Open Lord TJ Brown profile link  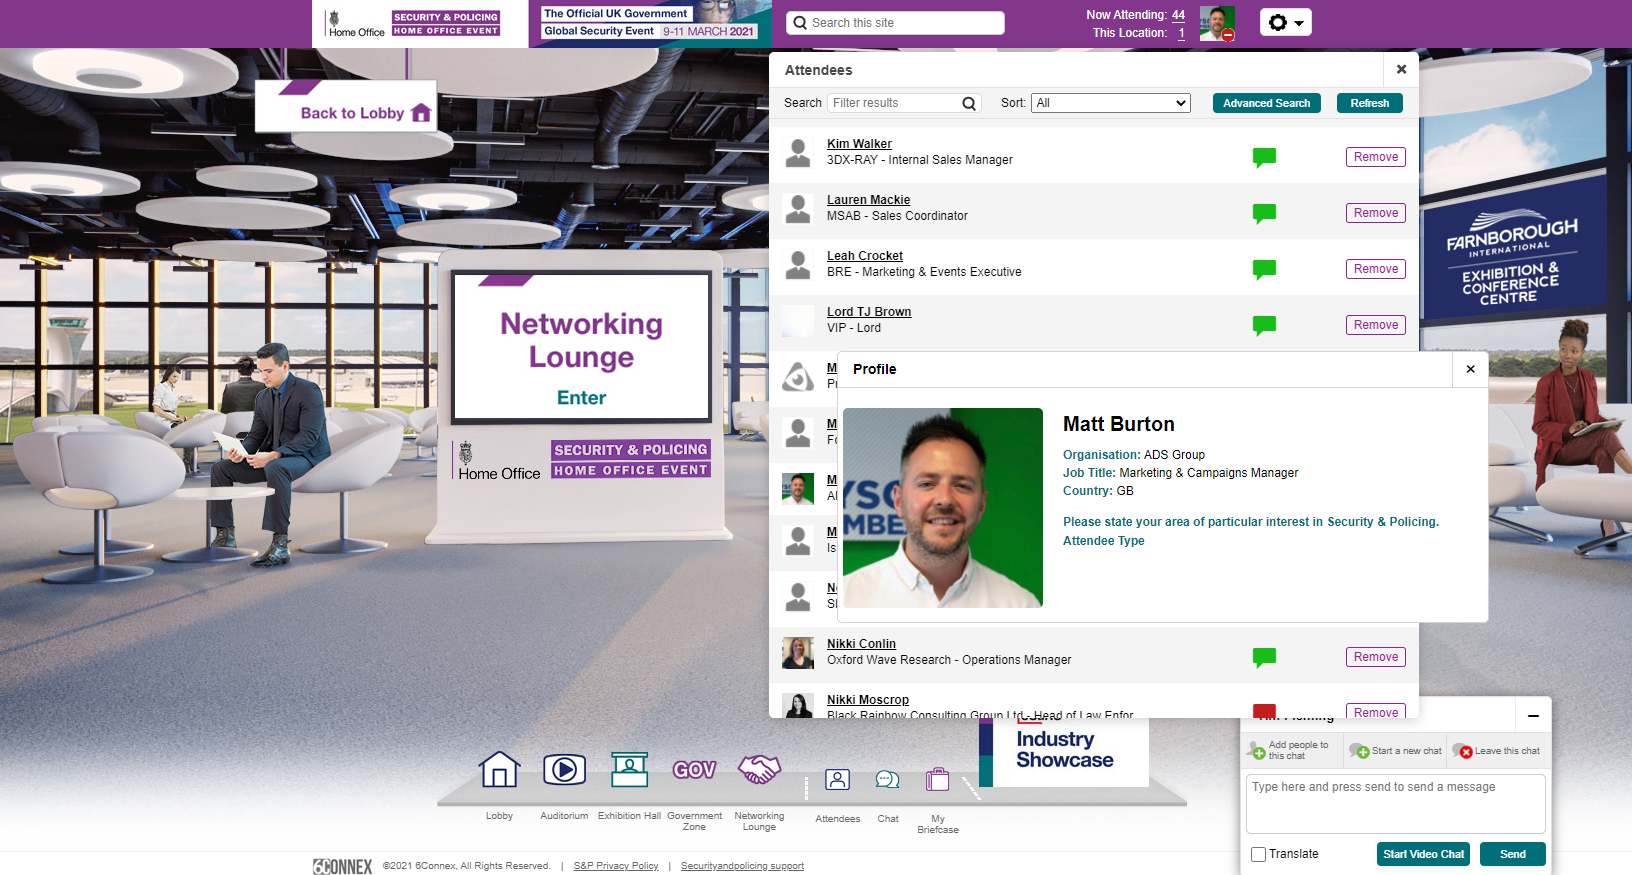pos(869,312)
